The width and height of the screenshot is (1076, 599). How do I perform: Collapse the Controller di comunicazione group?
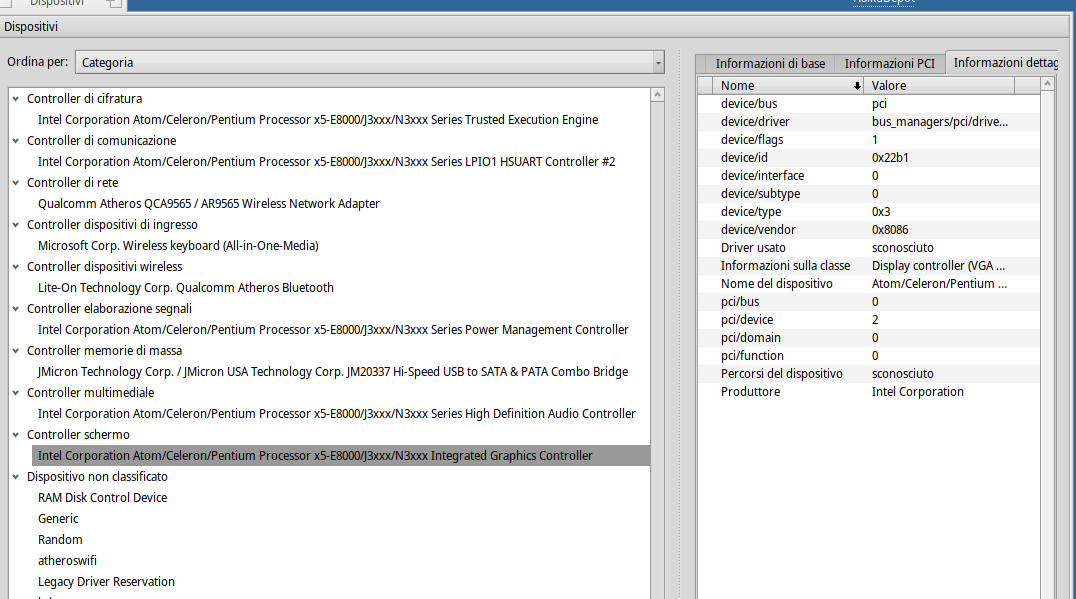[x=16, y=141]
